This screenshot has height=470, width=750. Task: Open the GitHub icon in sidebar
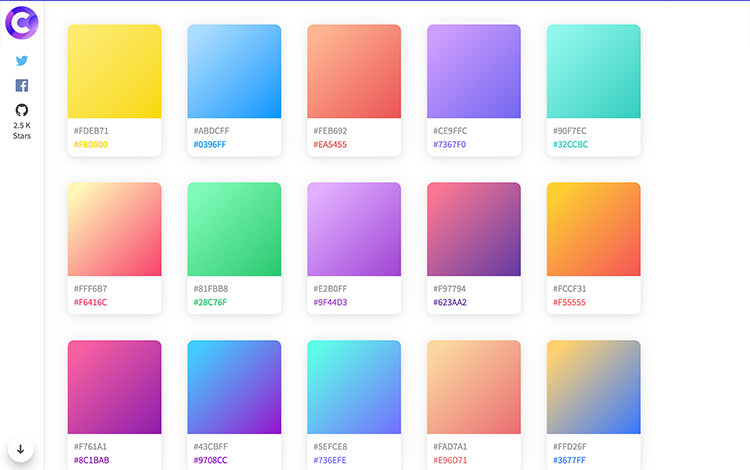click(21, 110)
